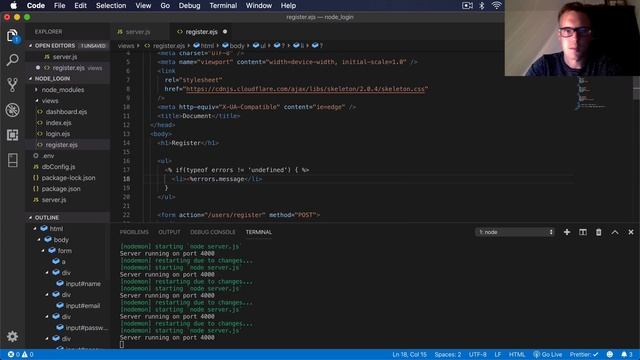The image size is (640, 360).
Task: Switch to PROBLEMS panel tab
Action: pos(134,232)
